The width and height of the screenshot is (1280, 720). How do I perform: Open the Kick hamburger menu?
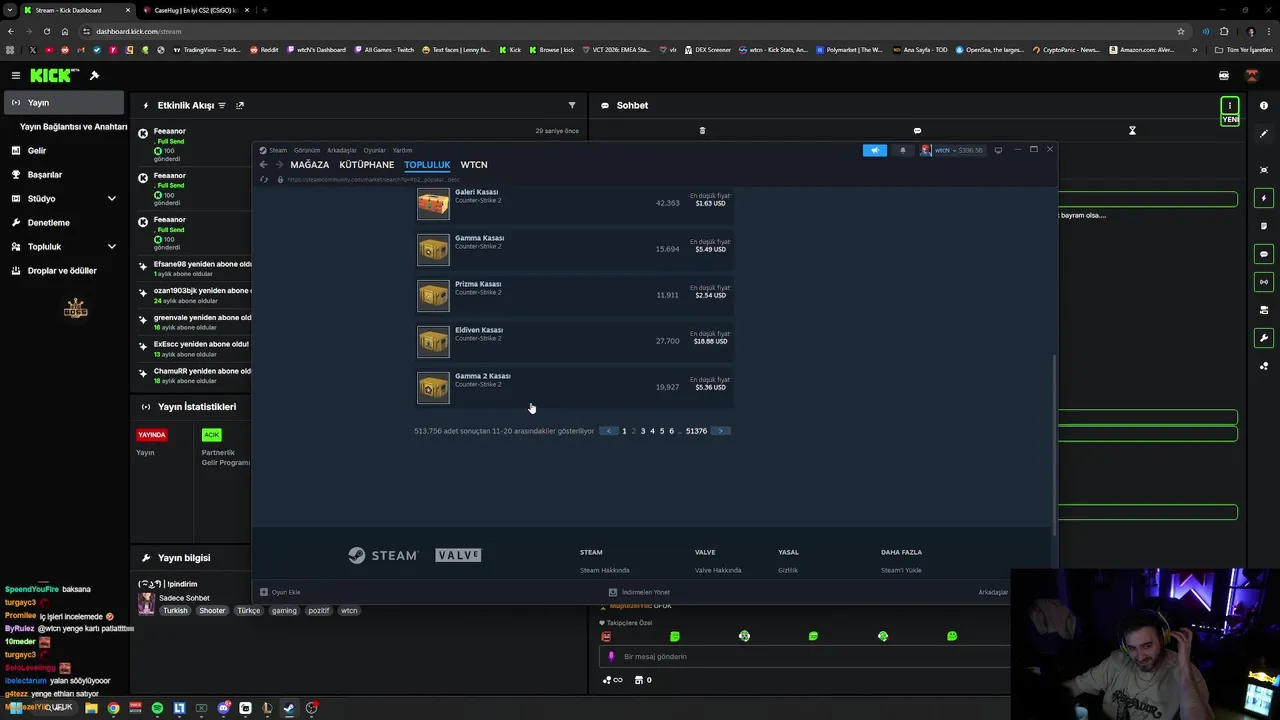click(x=15, y=75)
